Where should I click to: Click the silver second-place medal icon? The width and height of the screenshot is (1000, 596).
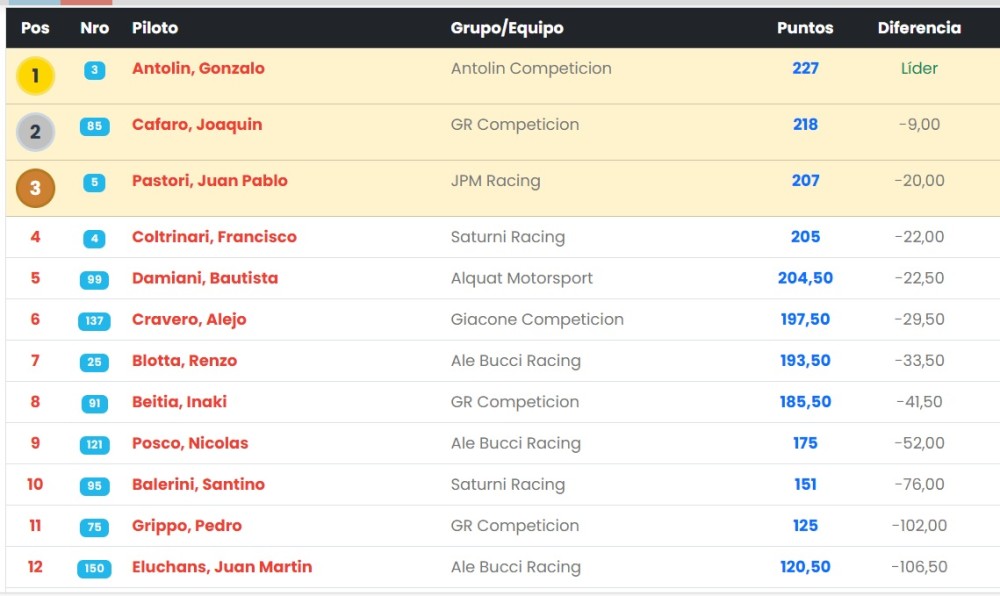click(x=35, y=132)
